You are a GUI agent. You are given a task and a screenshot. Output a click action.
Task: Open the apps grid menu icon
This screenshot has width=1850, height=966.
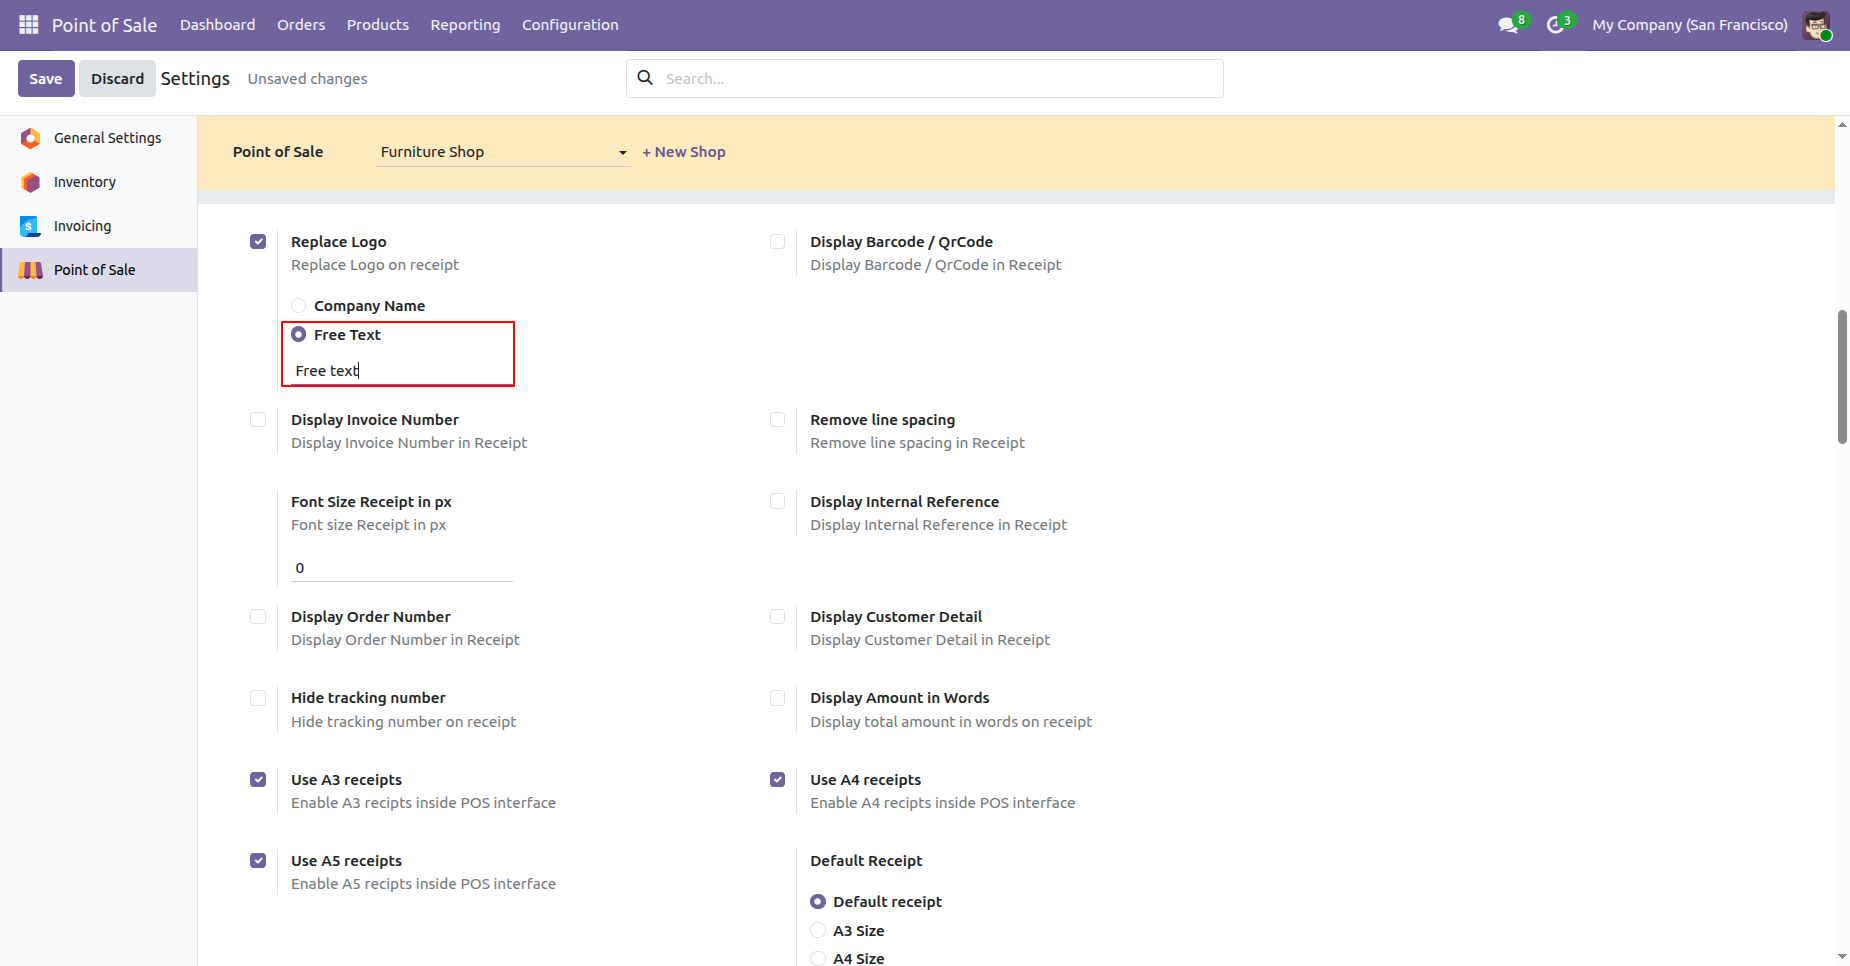click(28, 24)
